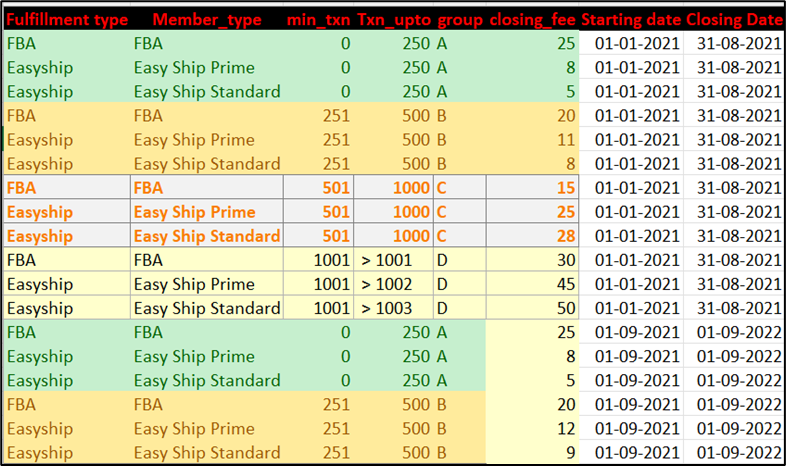The image size is (786, 466).
Task: Select bold orange FBA cell in group C
Action: pos(67,187)
